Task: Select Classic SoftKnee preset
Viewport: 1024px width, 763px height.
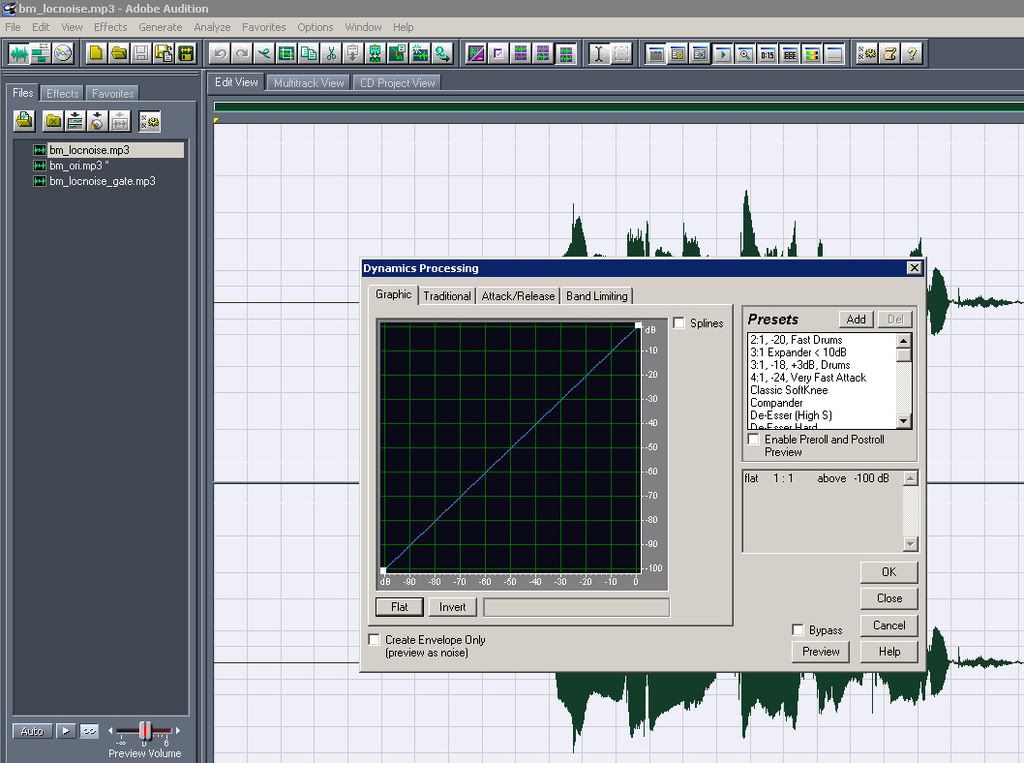Action: [789, 390]
